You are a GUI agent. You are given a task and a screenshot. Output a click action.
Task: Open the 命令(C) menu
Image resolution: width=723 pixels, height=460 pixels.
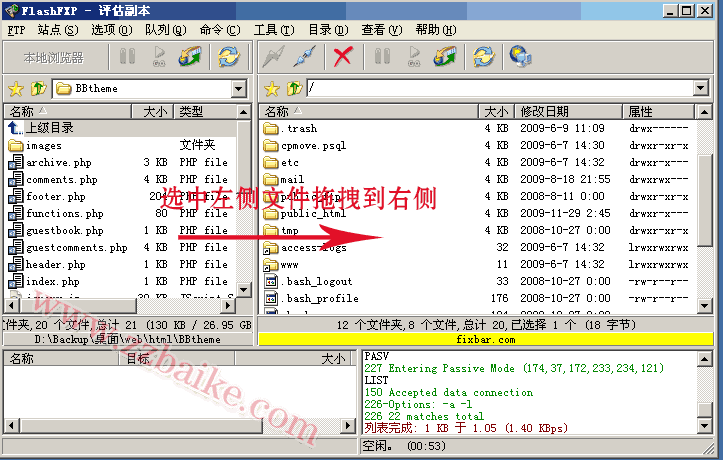pyautogui.click(x=219, y=30)
